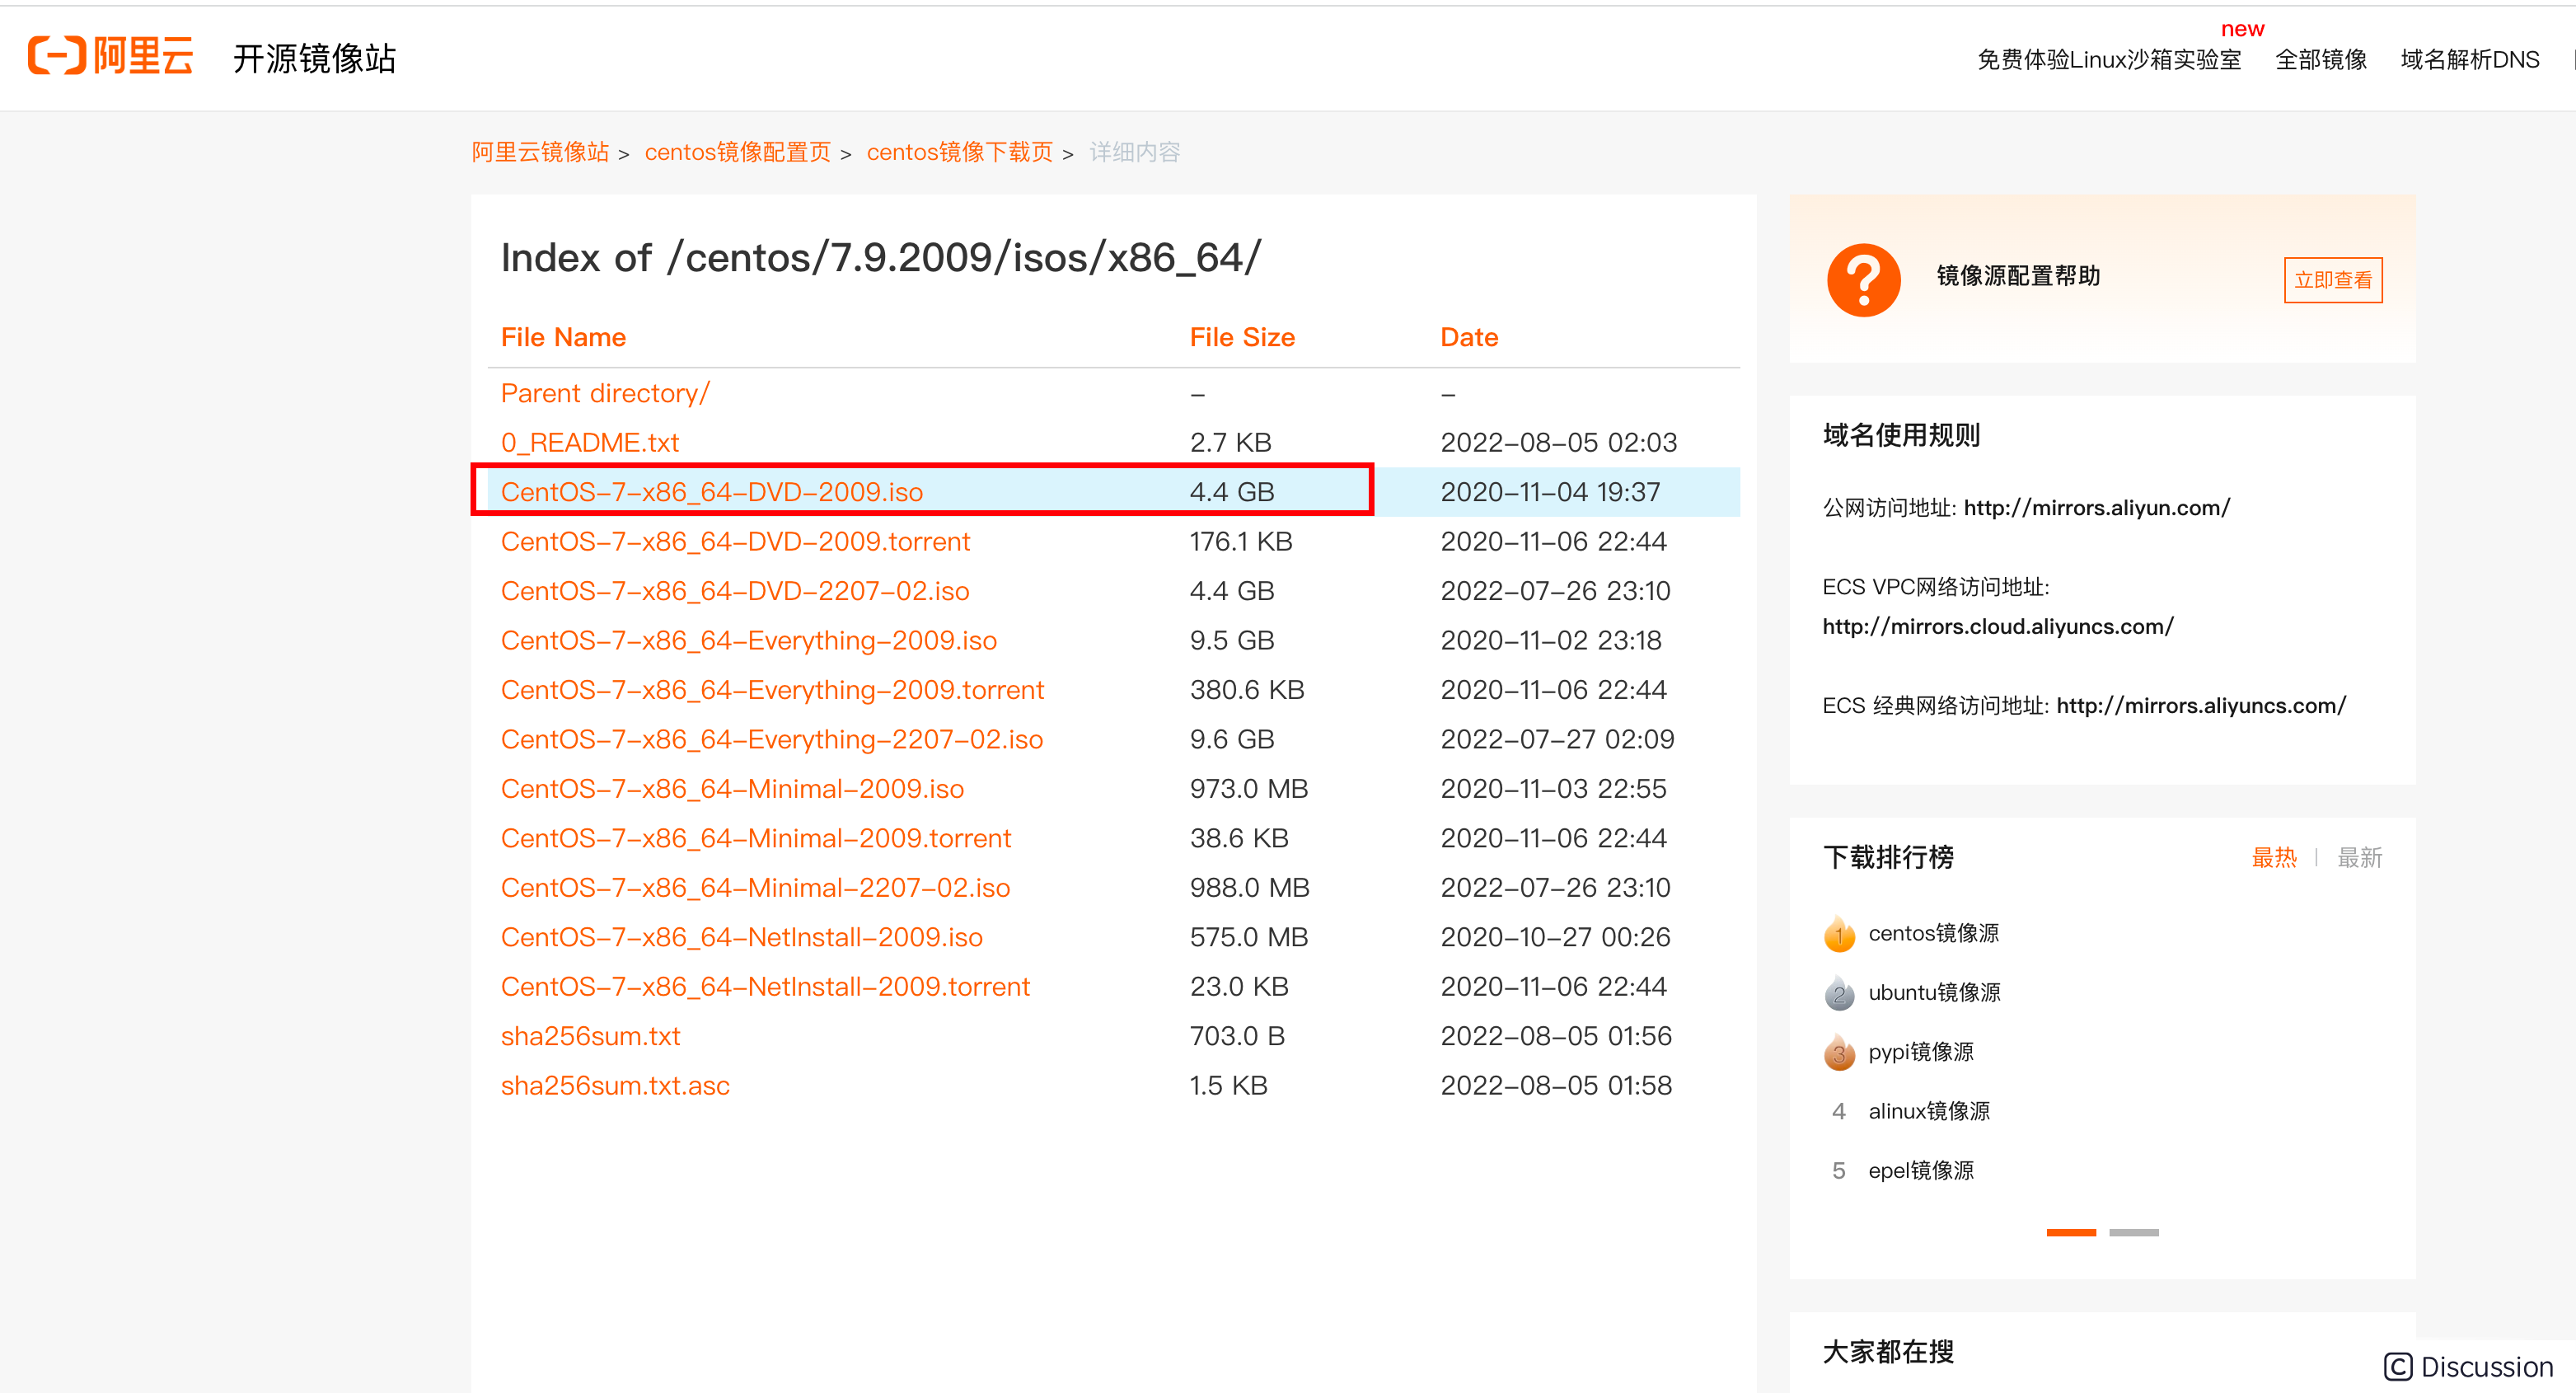Viewport: 2576px width, 1393px height.
Task: Open 0_README.txt file
Action: click(589, 442)
